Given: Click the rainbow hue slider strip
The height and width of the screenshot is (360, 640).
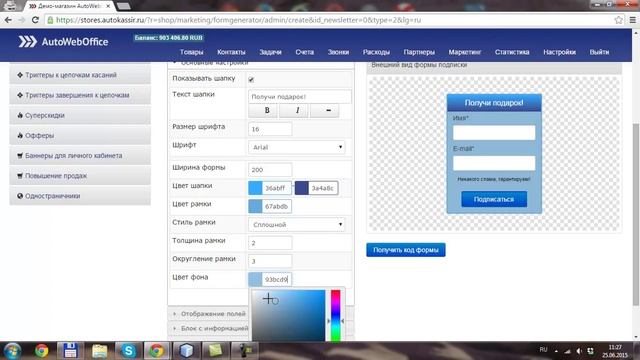Looking at the screenshot, I should 336,315.
